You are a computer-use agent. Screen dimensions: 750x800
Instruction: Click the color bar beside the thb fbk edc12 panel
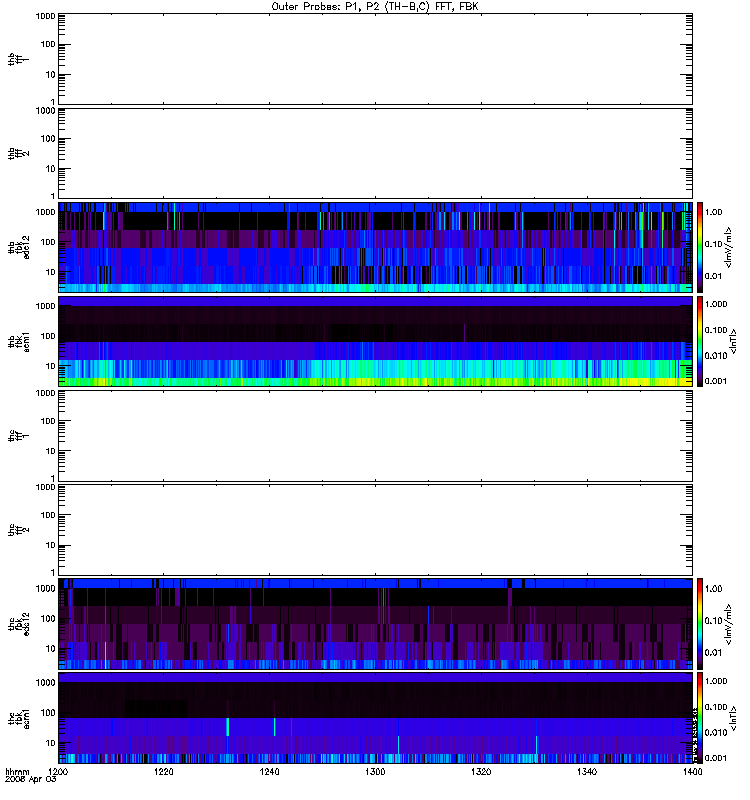700,247
